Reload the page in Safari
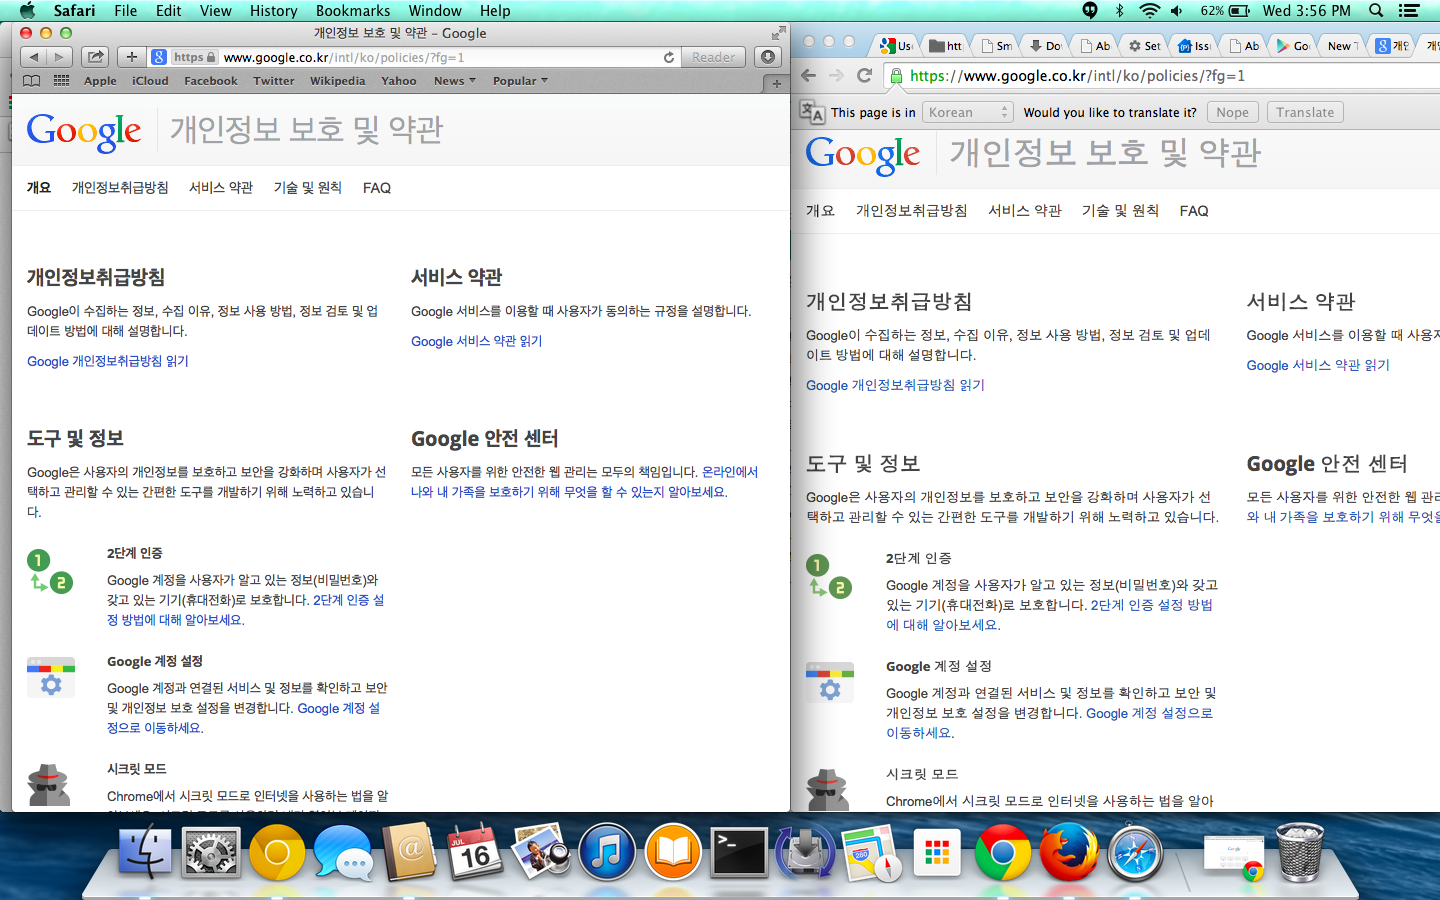This screenshot has width=1440, height=900. [669, 57]
